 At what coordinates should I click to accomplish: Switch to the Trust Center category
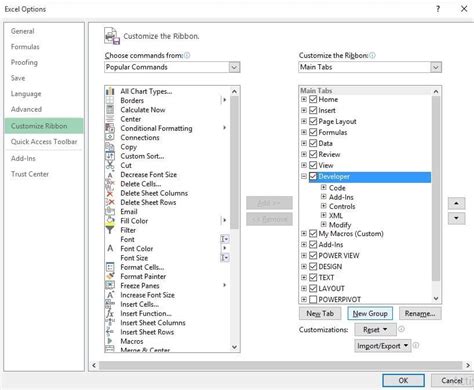[x=30, y=174]
